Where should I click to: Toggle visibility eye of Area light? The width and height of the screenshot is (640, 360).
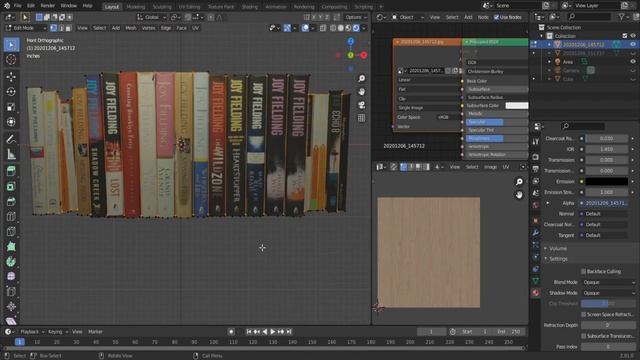pos(633,62)
